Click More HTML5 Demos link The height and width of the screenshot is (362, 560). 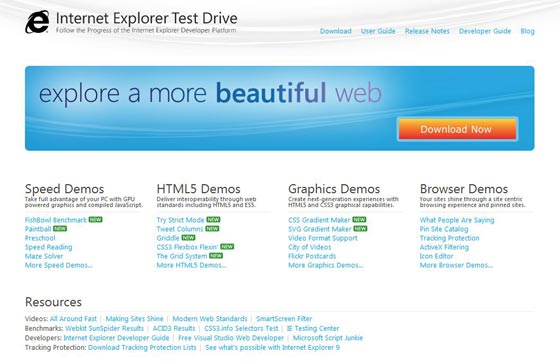pyautogui.click(x=191, y=265)
